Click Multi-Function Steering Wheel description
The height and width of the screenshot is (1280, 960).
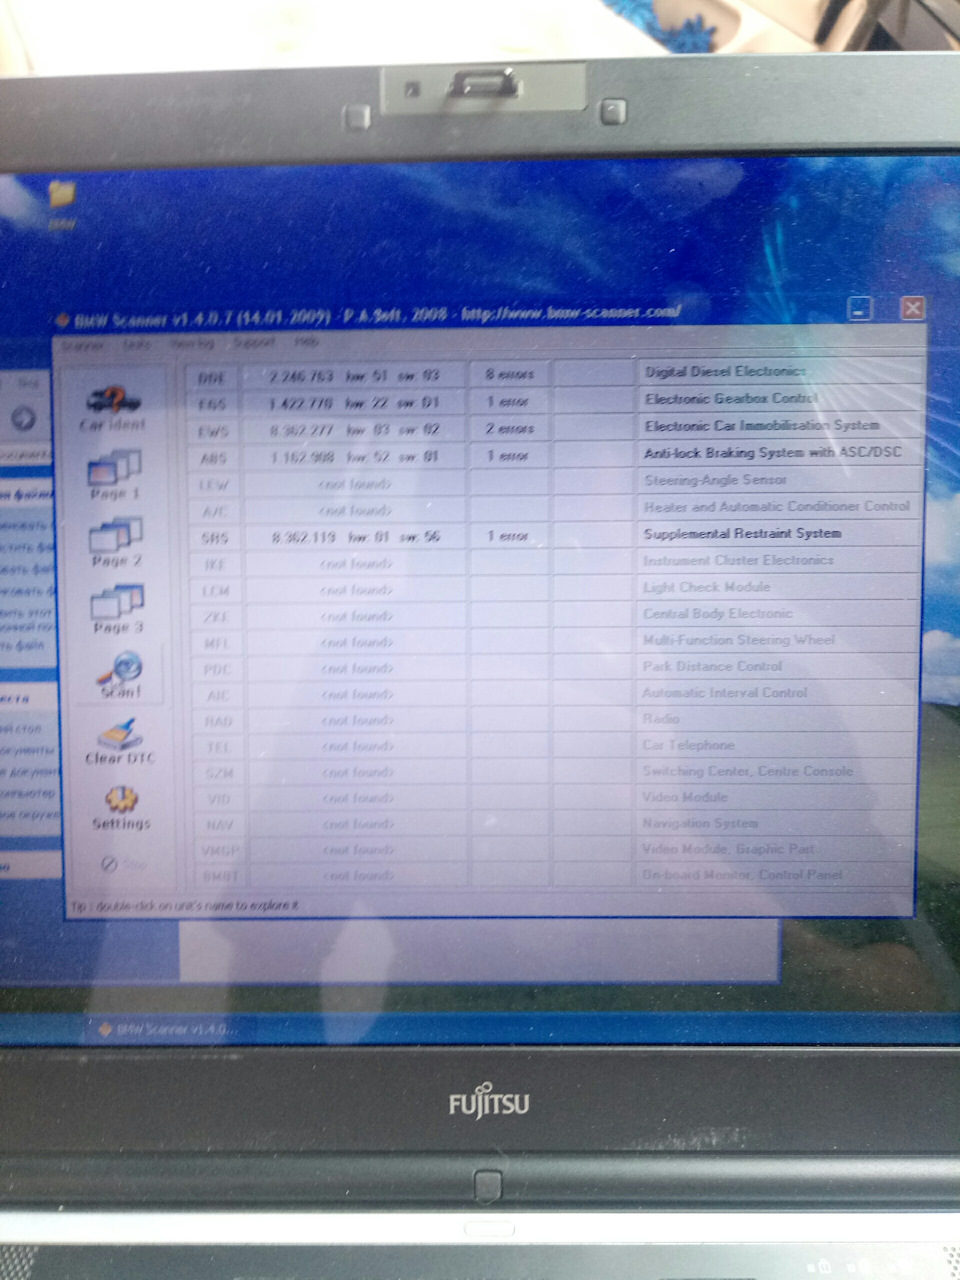tap(738, 639)
